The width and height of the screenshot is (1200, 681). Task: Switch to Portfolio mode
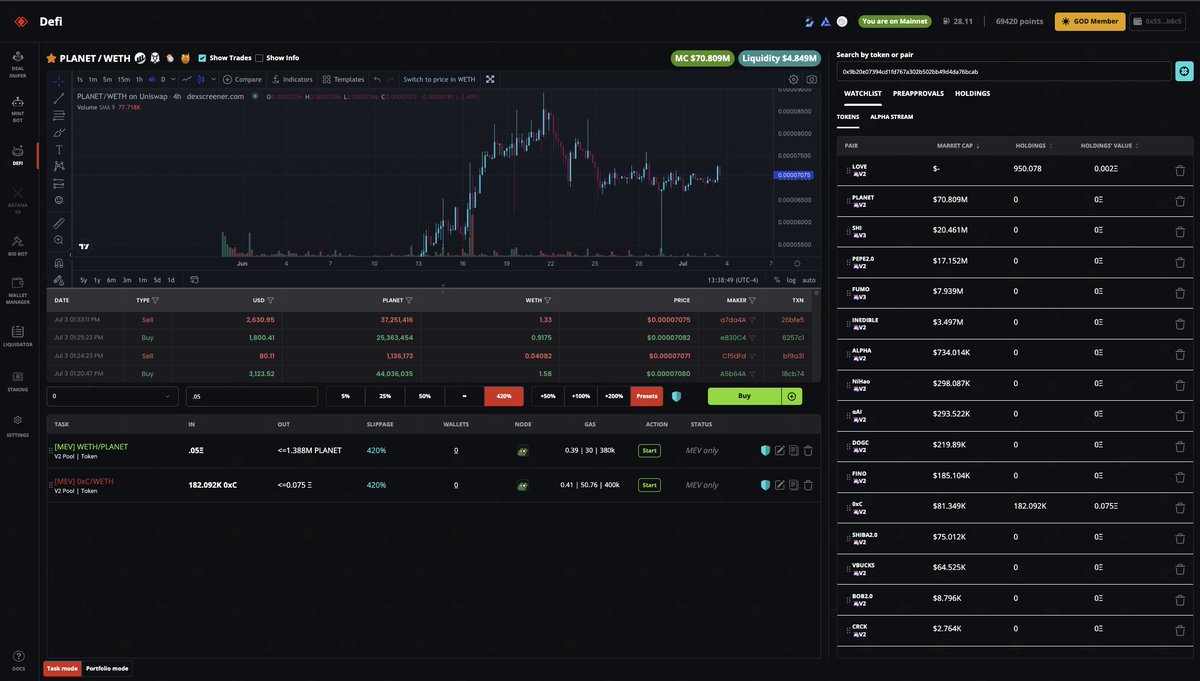(107, 668)
